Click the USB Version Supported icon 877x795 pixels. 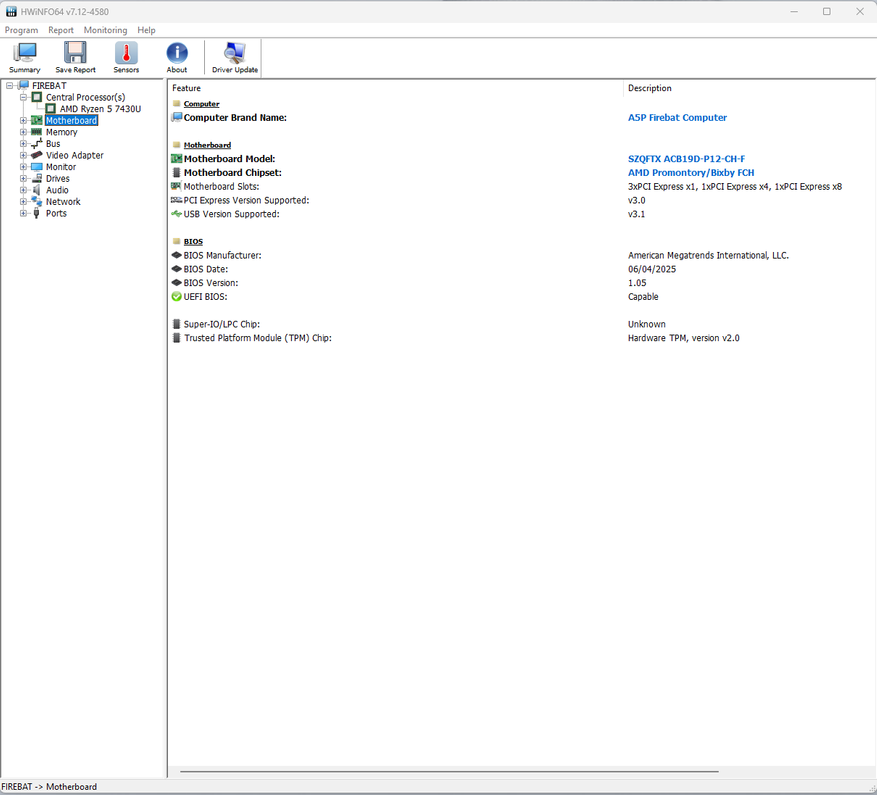[x=176, y=214]
